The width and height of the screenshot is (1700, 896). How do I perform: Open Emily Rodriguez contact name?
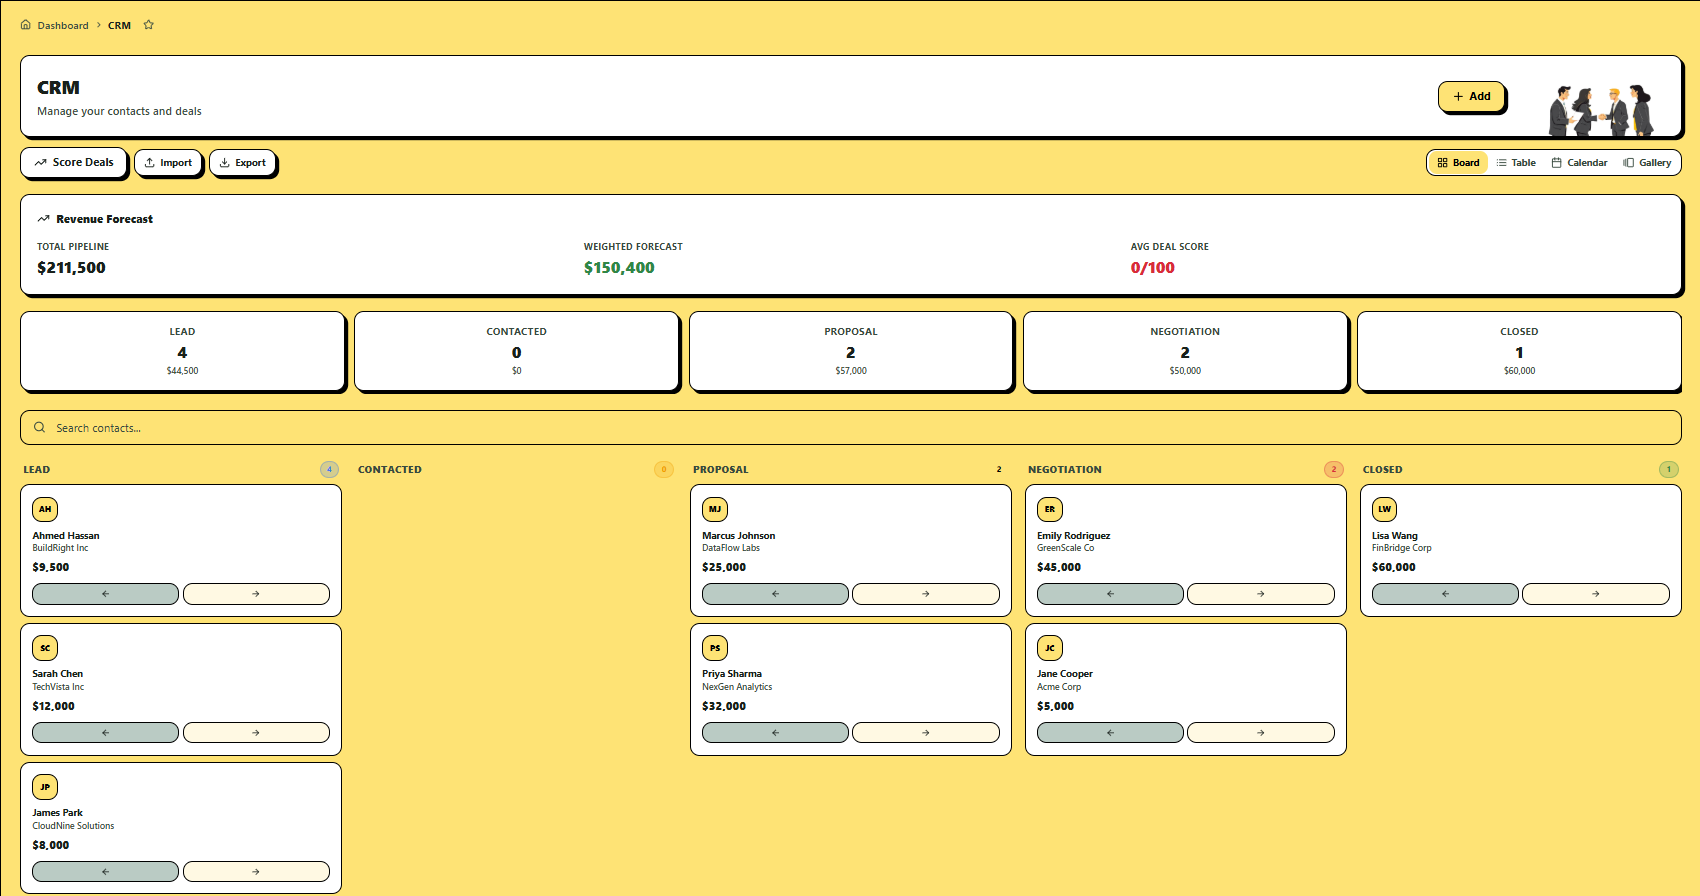[x=1074, y=536]
